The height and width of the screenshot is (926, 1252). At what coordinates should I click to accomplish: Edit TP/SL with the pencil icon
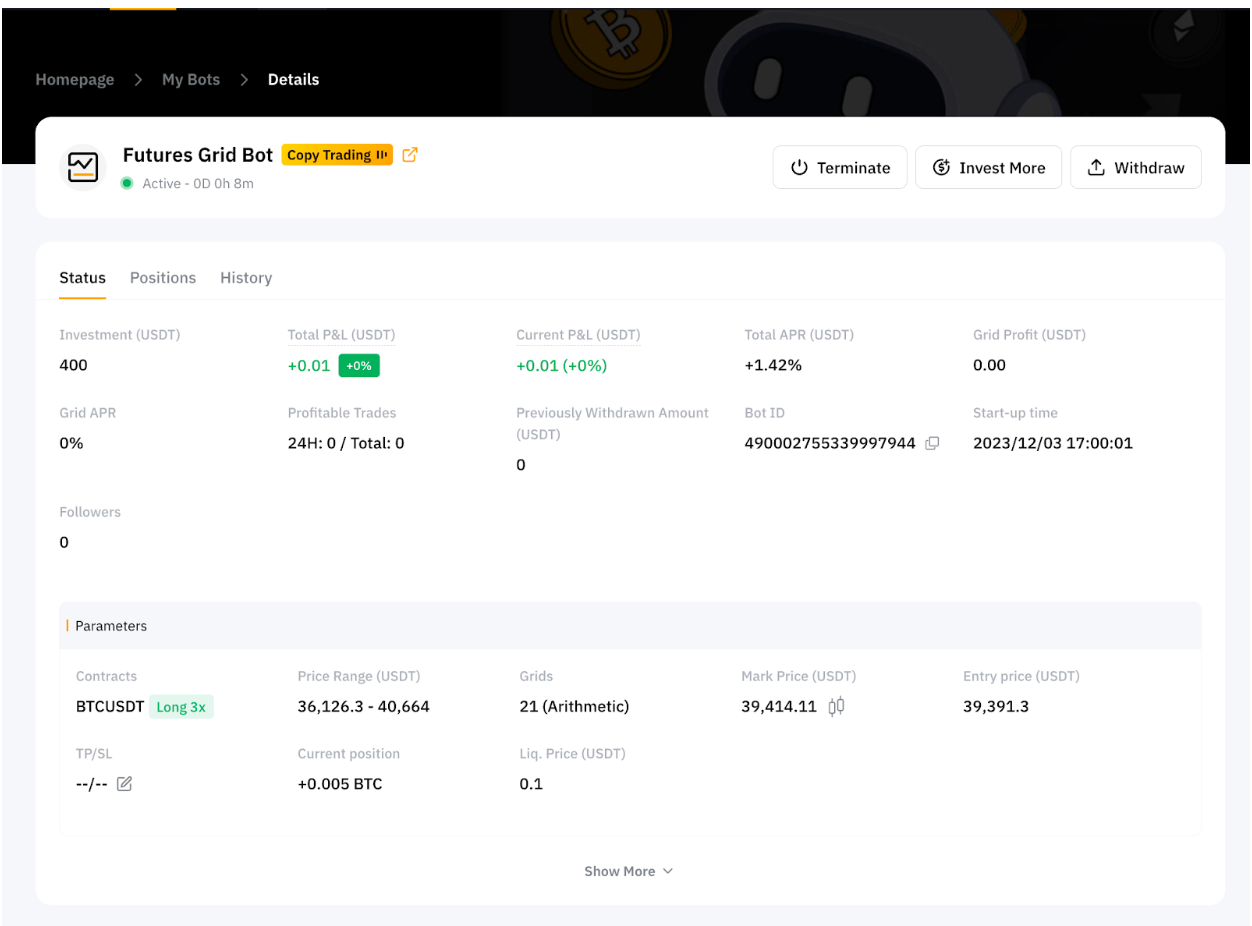[x=124, y=784]
